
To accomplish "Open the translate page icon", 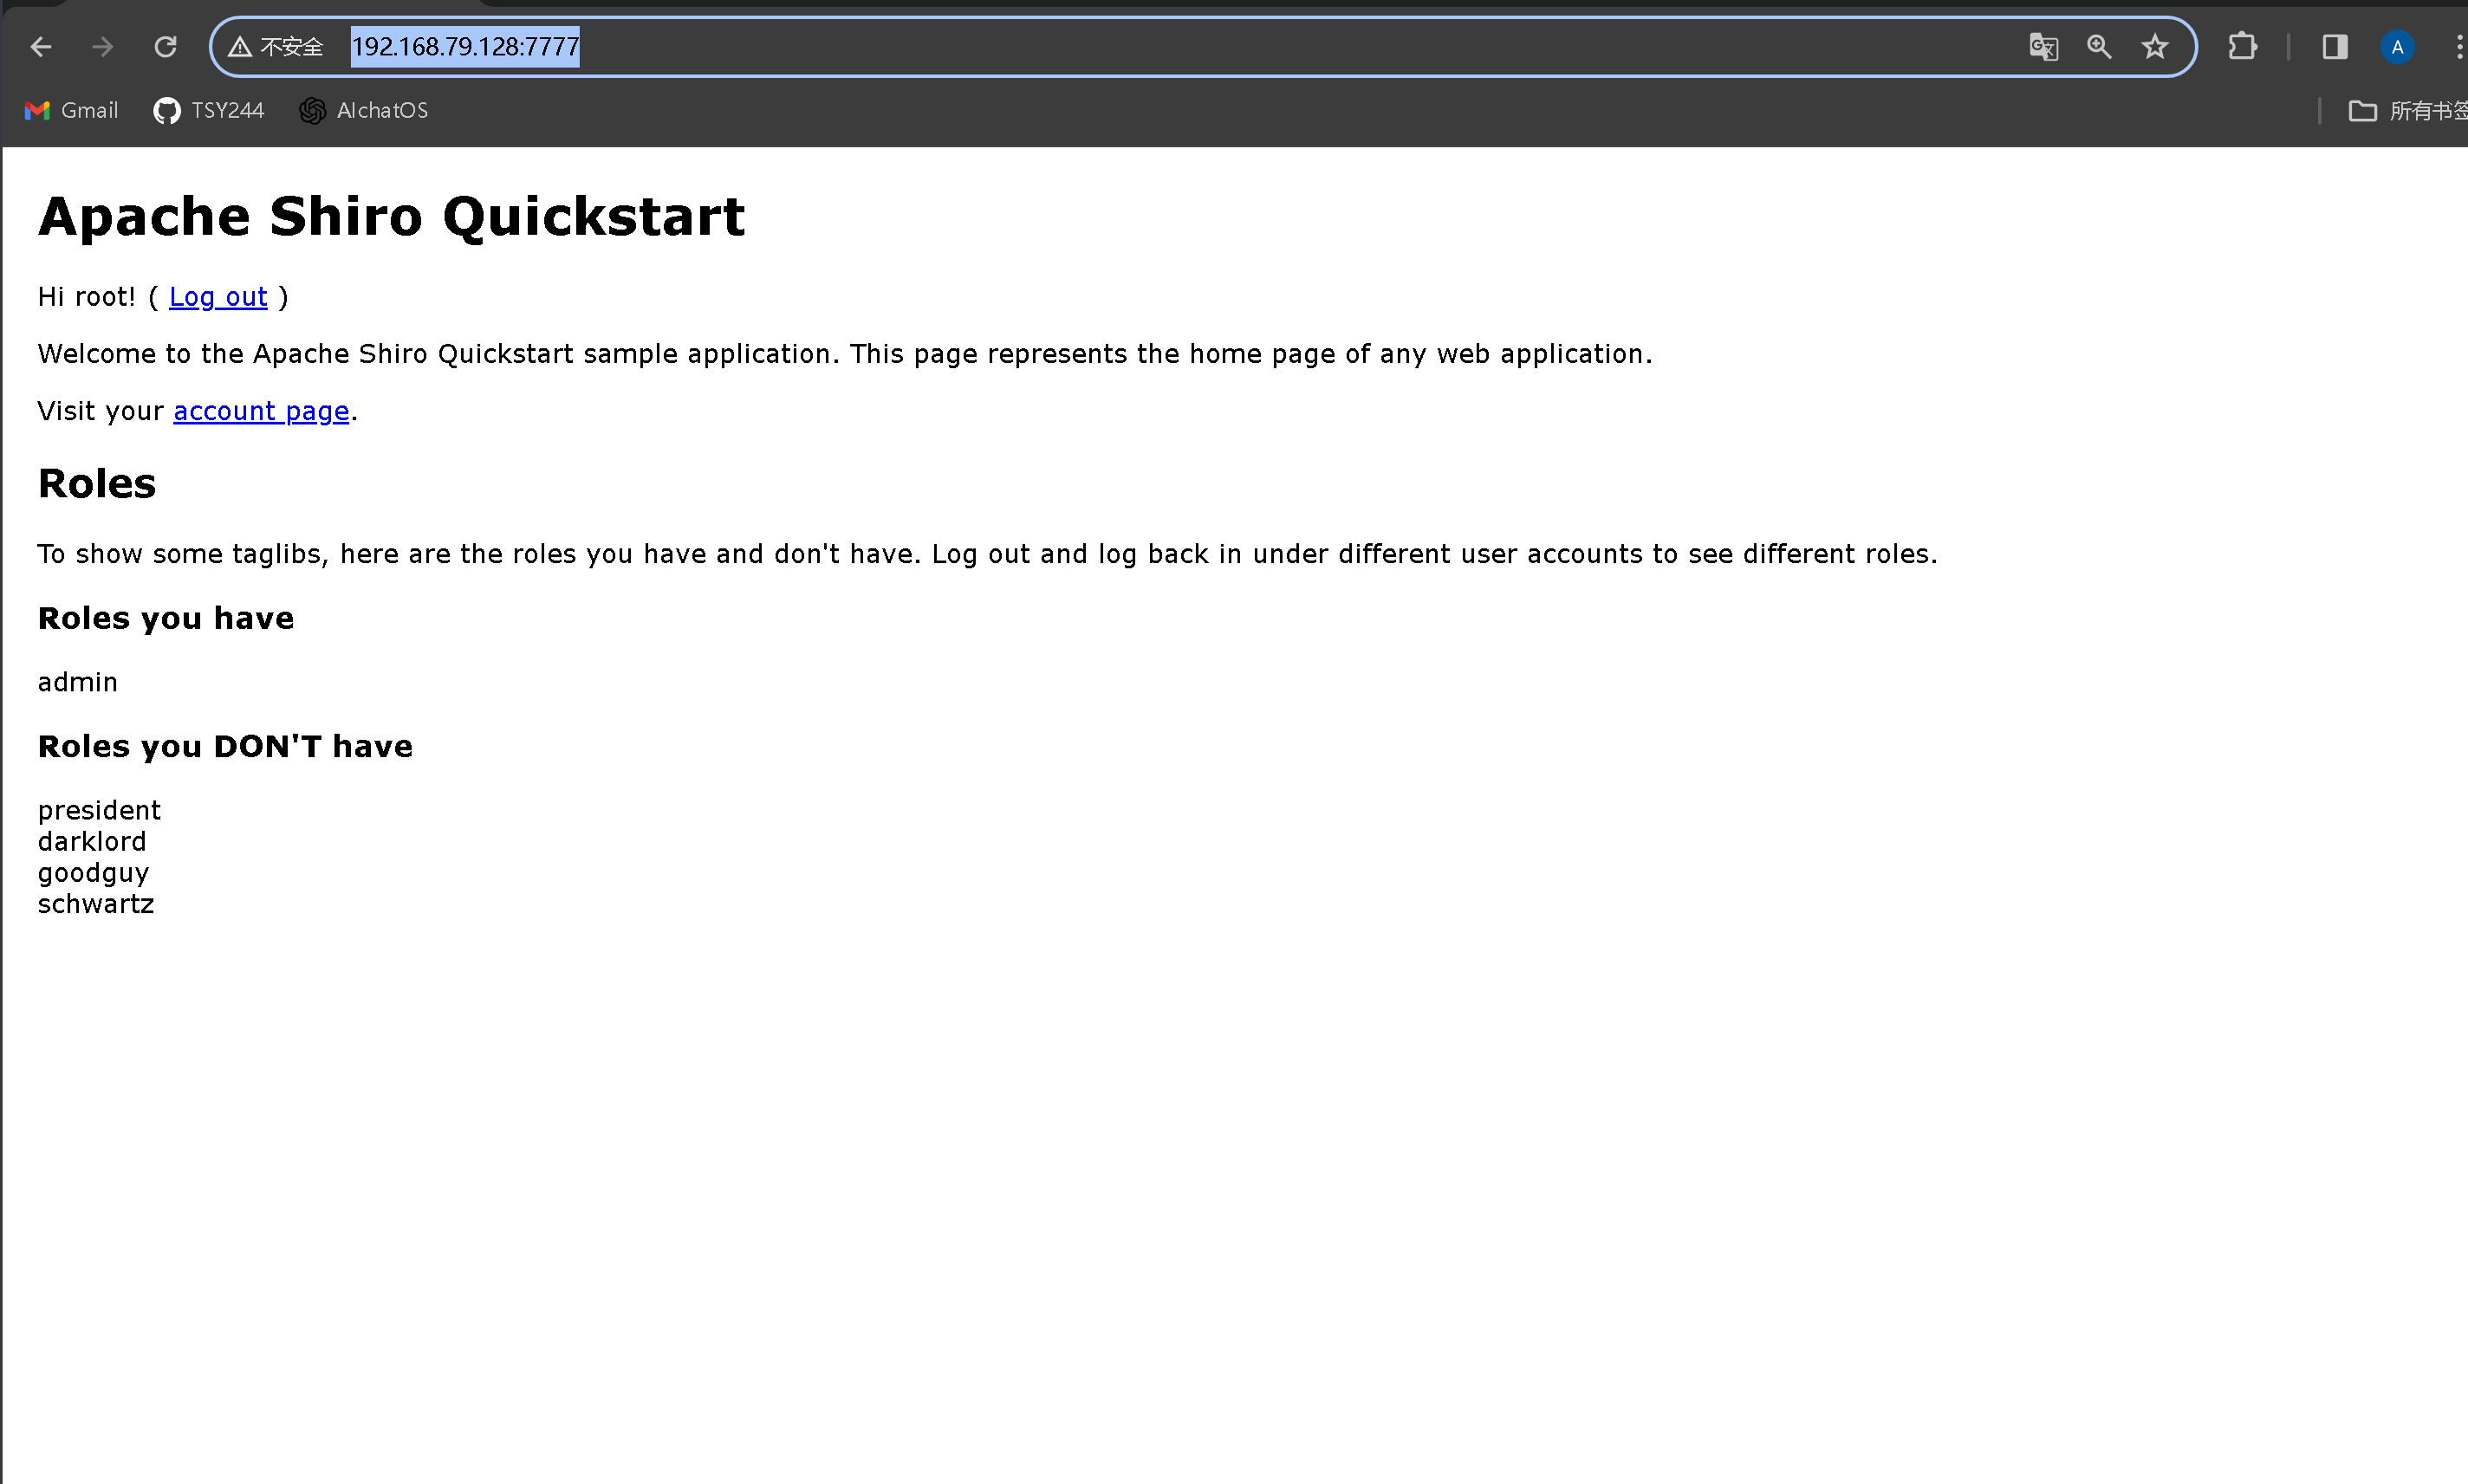I will (x=2043, y=47).
